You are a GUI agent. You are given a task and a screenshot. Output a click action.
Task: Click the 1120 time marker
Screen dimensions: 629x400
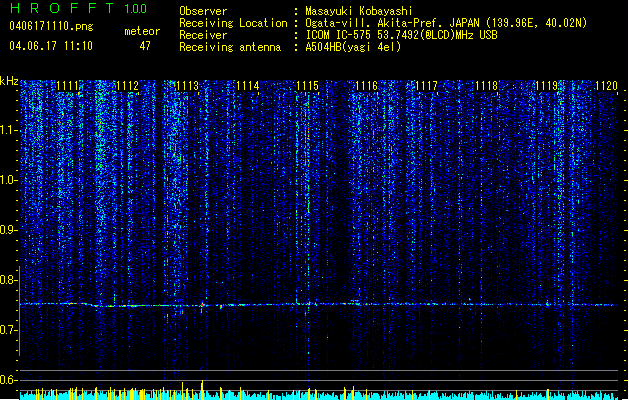[x=606, y=86]
